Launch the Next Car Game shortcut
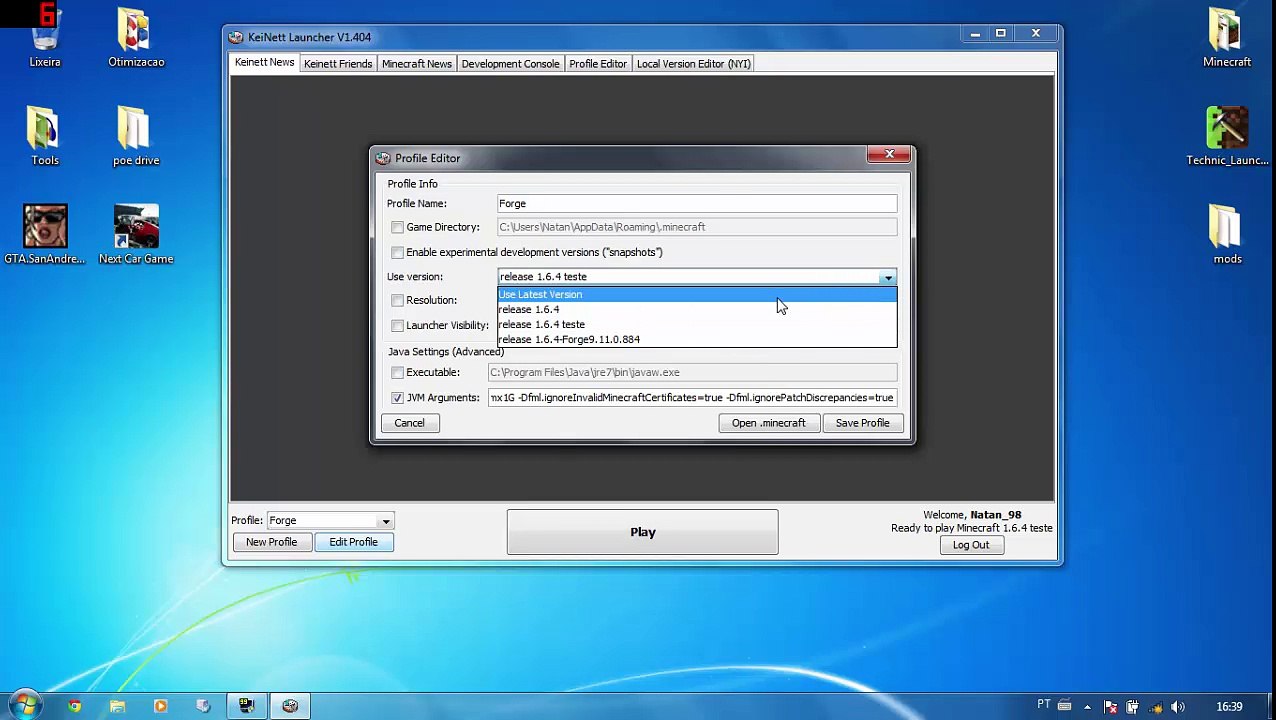Viewport: 1276px width, 720px height. click(136, 234)
